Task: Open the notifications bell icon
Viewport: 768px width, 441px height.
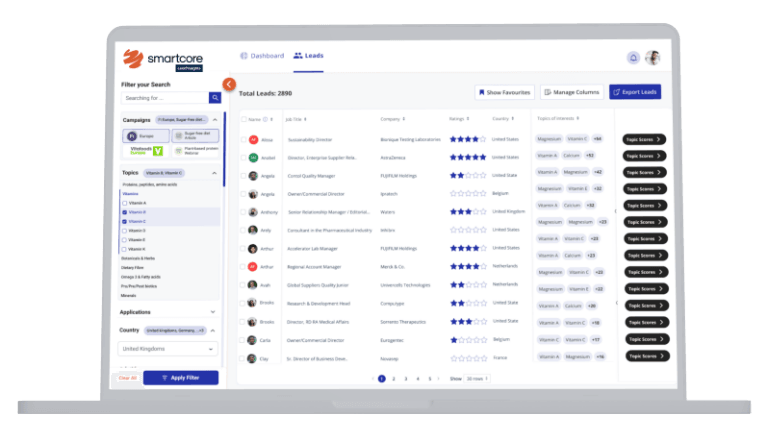Action: point(633,58)
